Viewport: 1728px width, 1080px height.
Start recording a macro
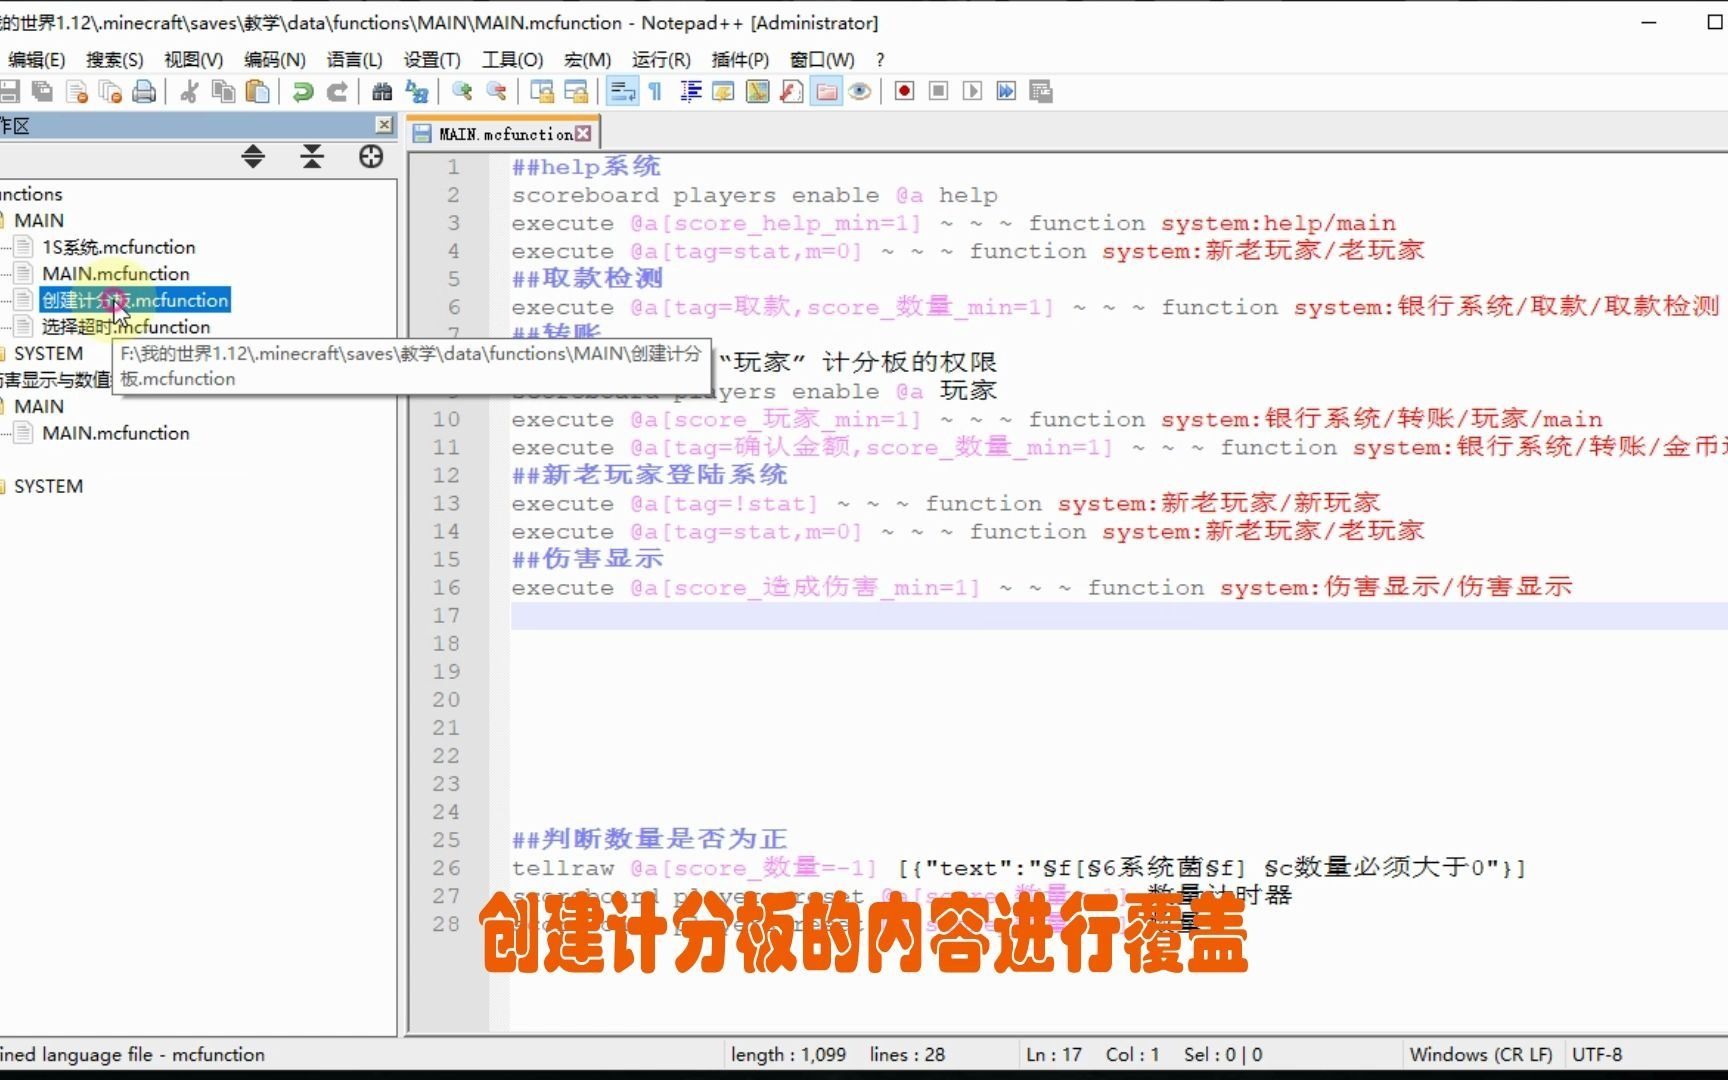coord(904,91)
